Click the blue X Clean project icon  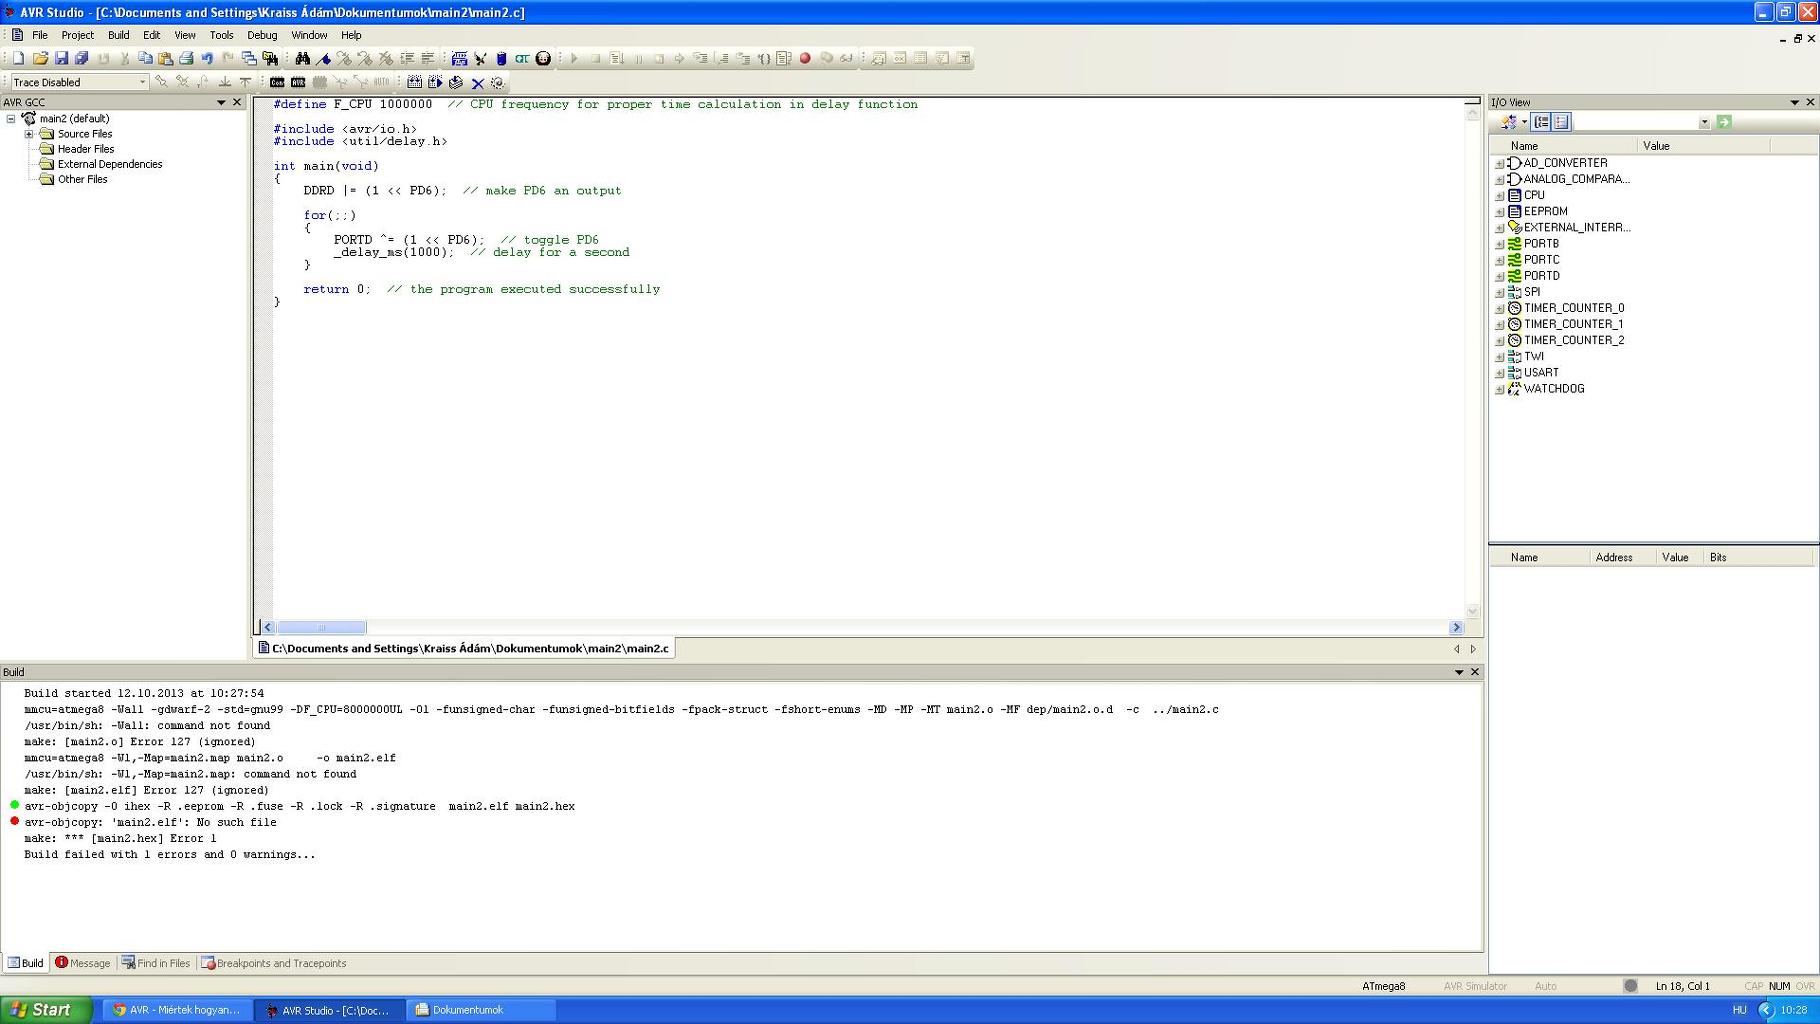tap(477, 83)
